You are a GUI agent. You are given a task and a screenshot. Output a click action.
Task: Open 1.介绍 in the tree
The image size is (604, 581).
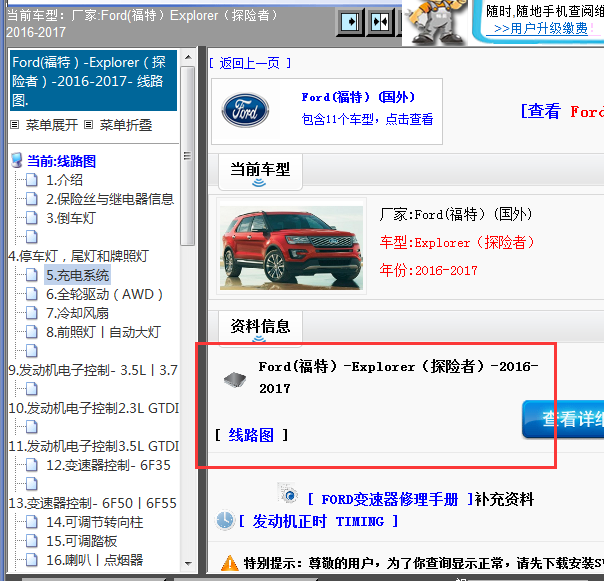click(64, 180)
